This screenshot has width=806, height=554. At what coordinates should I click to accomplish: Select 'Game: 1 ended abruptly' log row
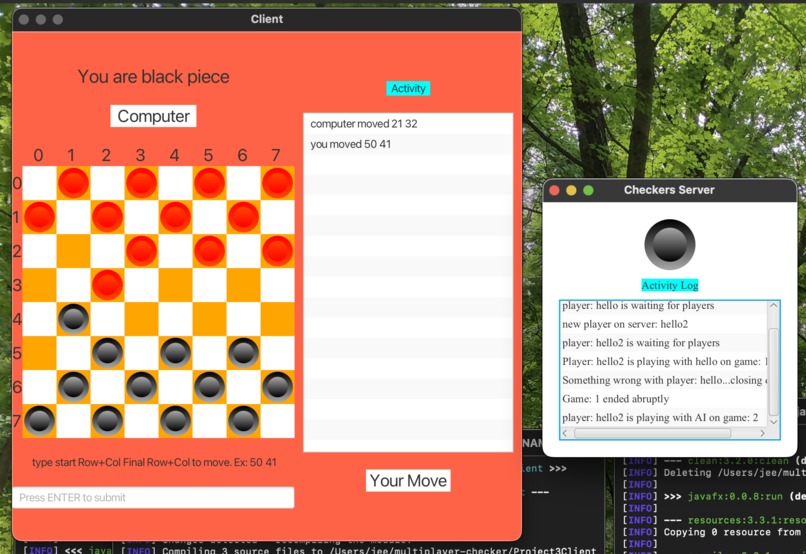[x=664, y=399]
